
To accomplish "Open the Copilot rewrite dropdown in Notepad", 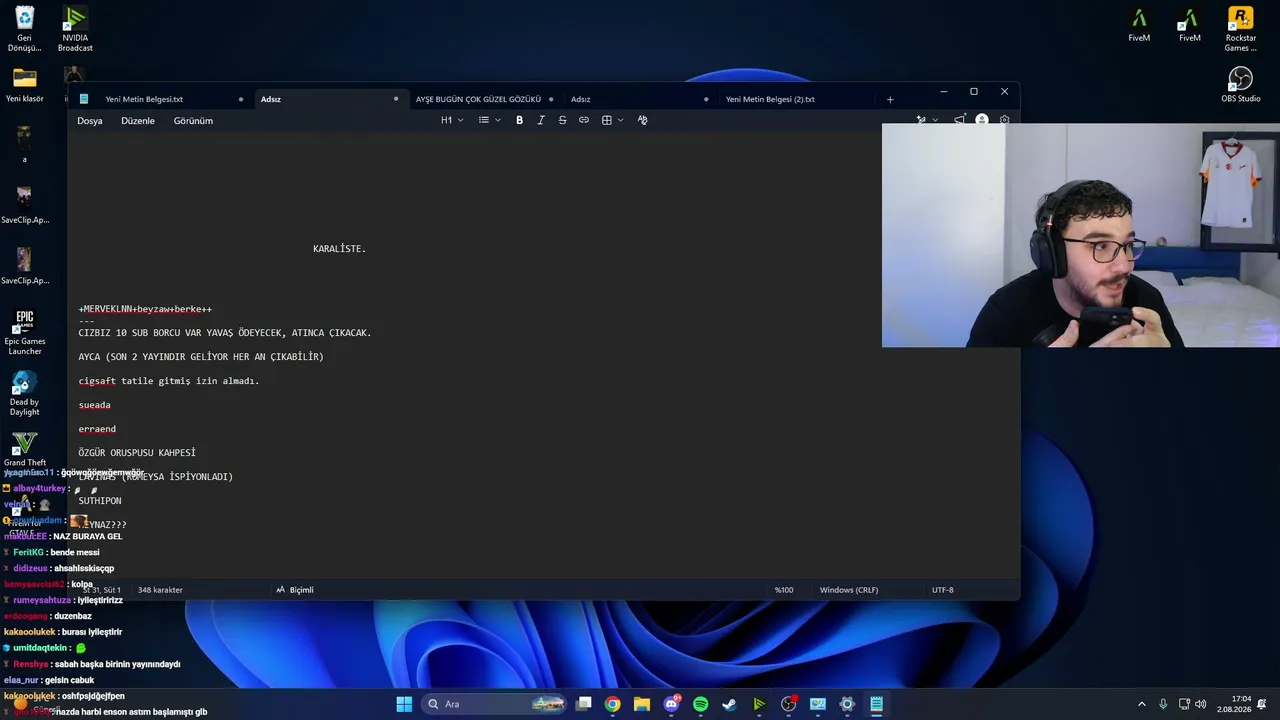I will coord(927,120).
